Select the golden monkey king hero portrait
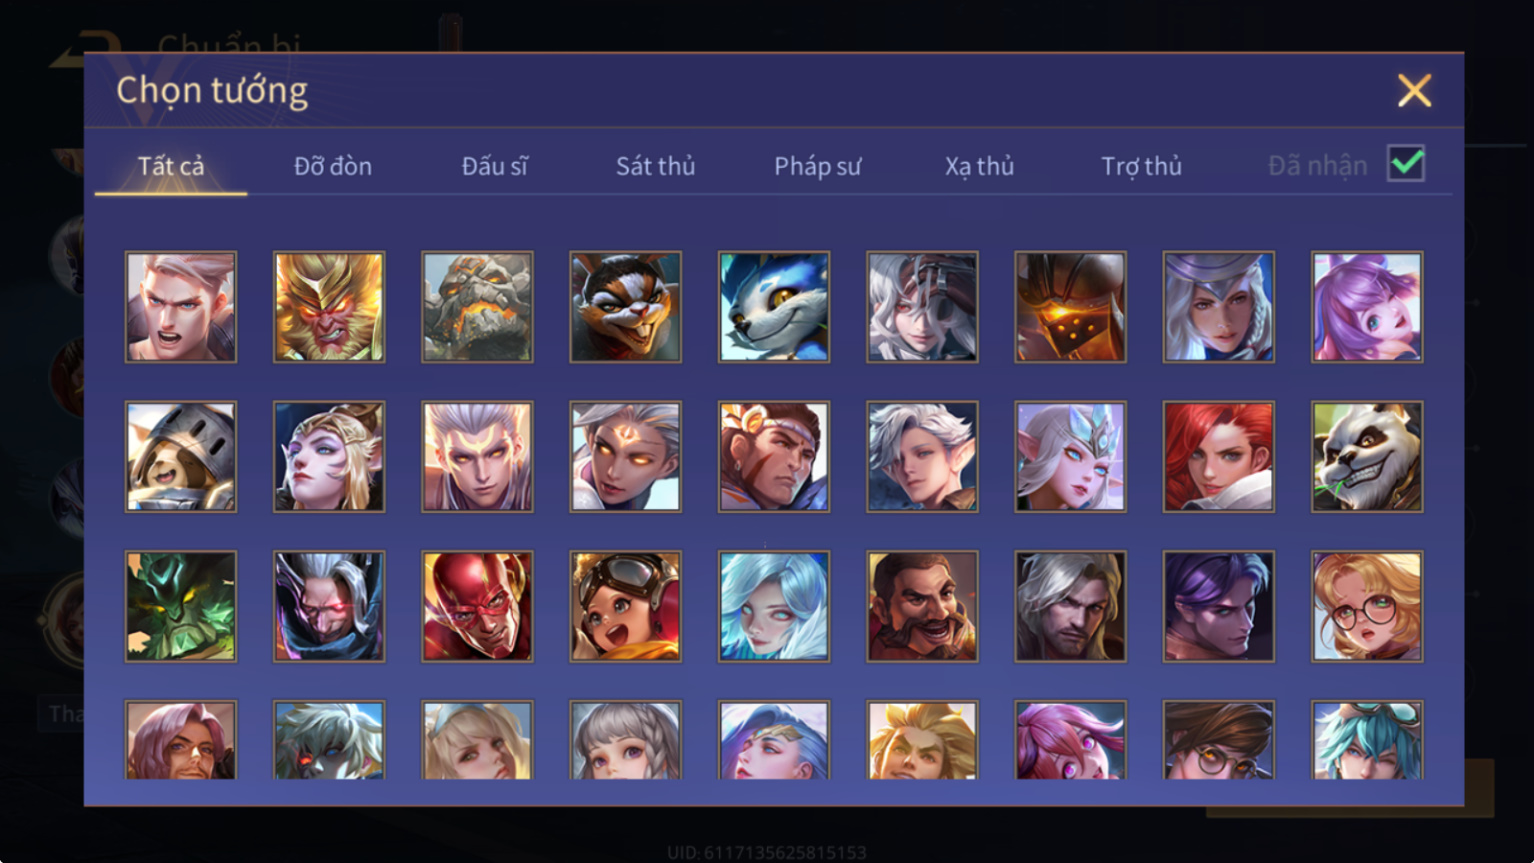 tap(329, 307)
